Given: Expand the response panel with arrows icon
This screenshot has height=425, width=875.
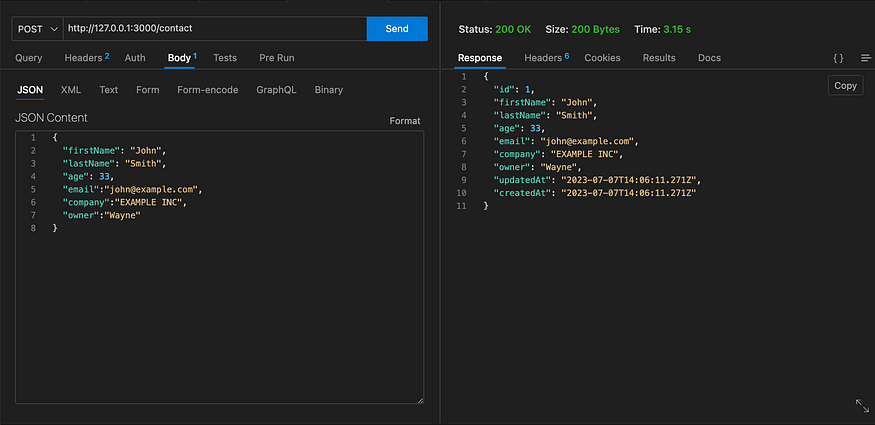Looking at the screenshot, I should 862,405.
